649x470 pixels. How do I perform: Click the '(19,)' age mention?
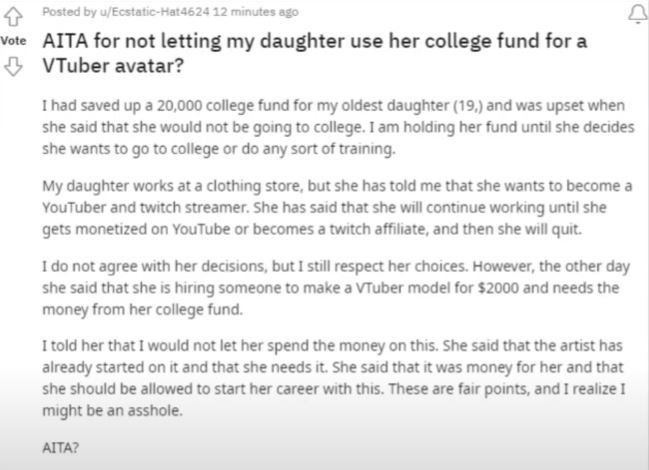point(468,106)
